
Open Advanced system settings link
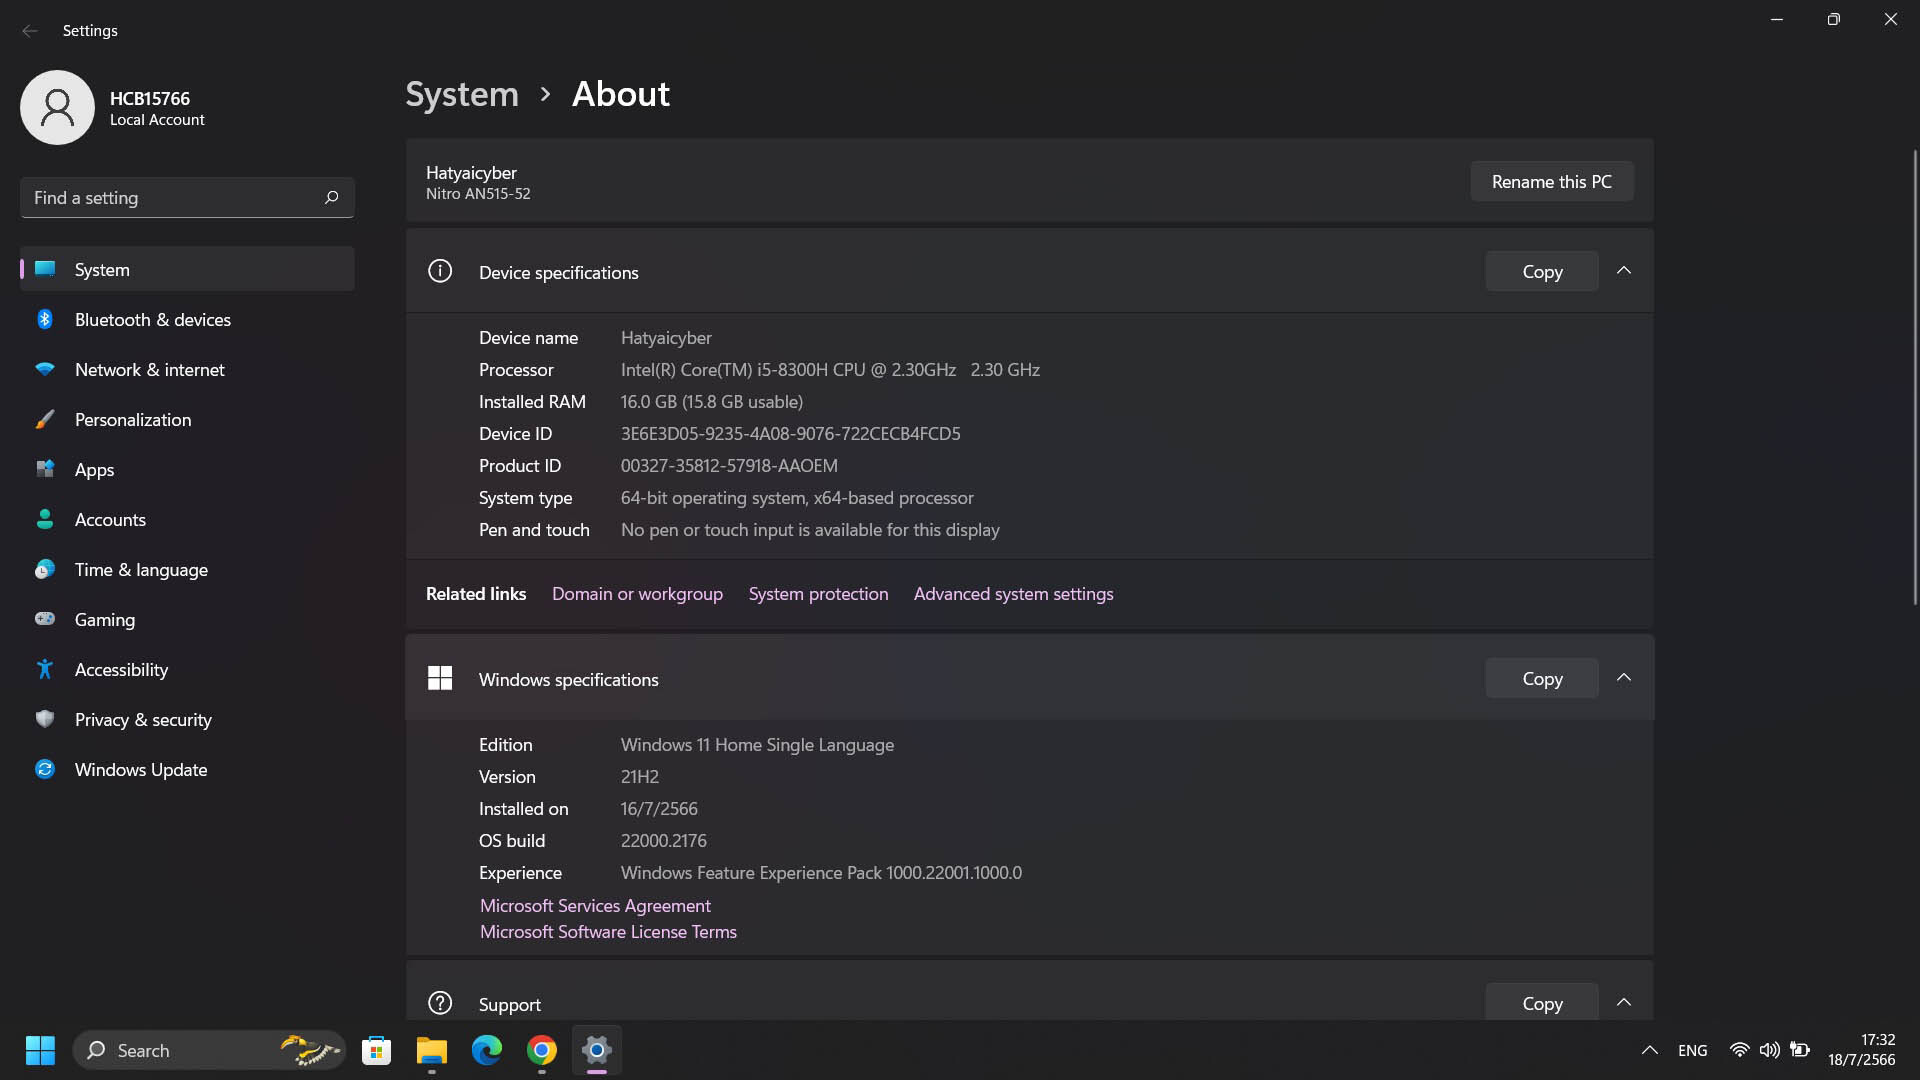pyautogui.click(x=1013, y=593)
